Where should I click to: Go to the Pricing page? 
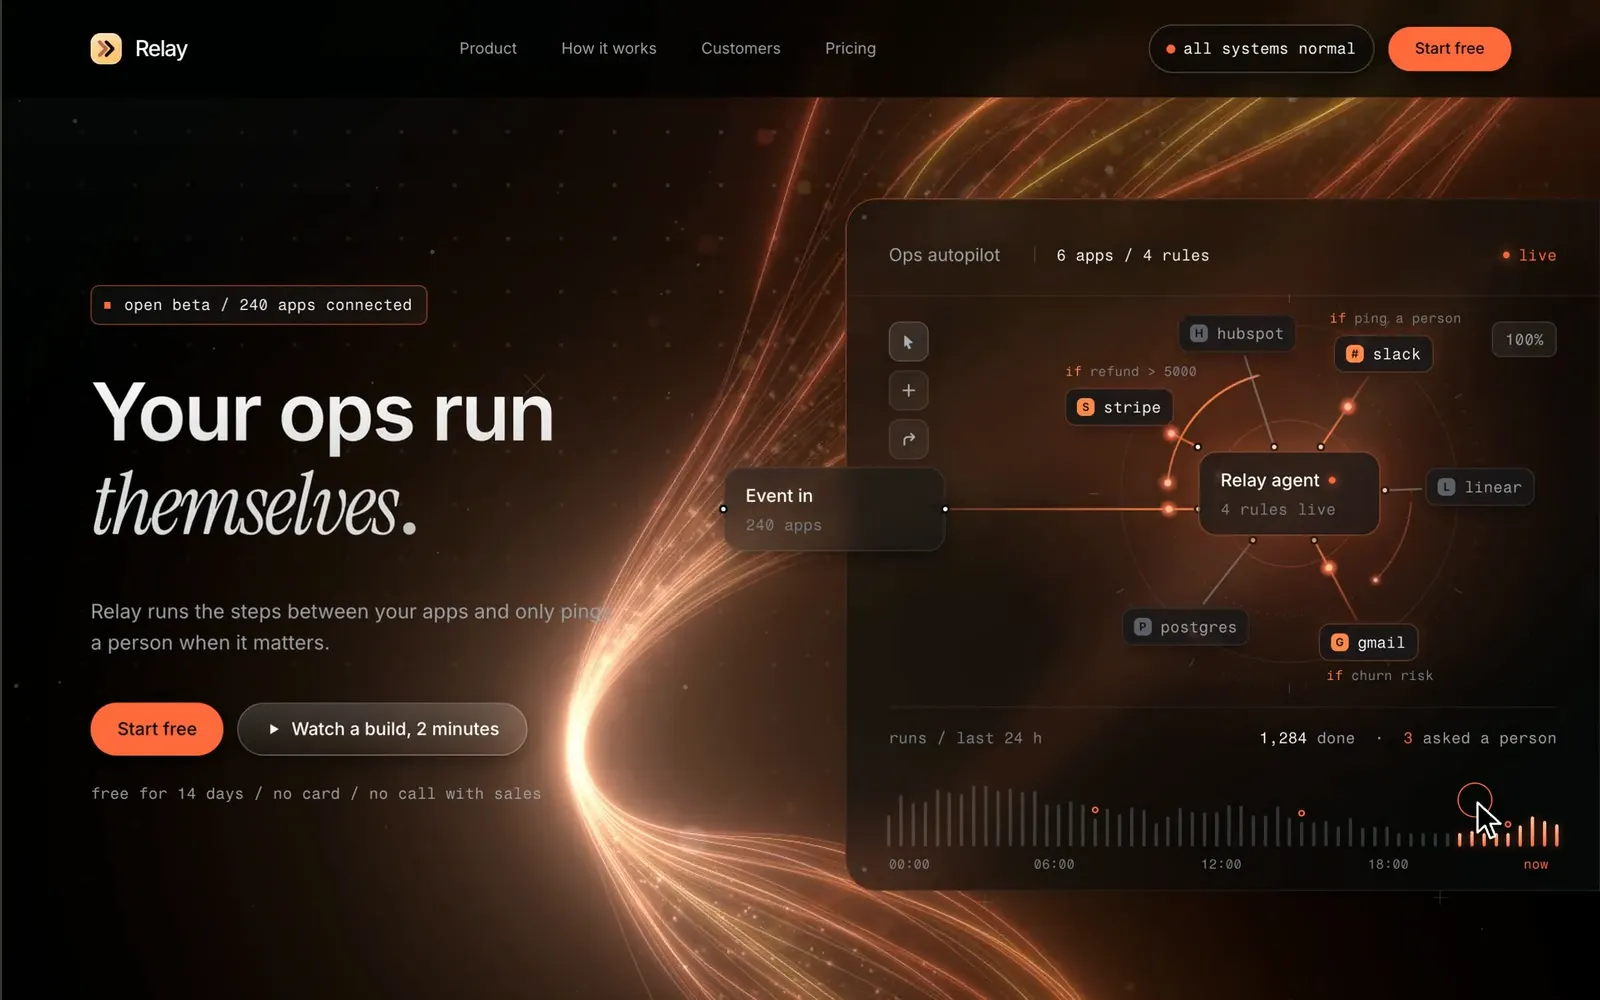850,48
